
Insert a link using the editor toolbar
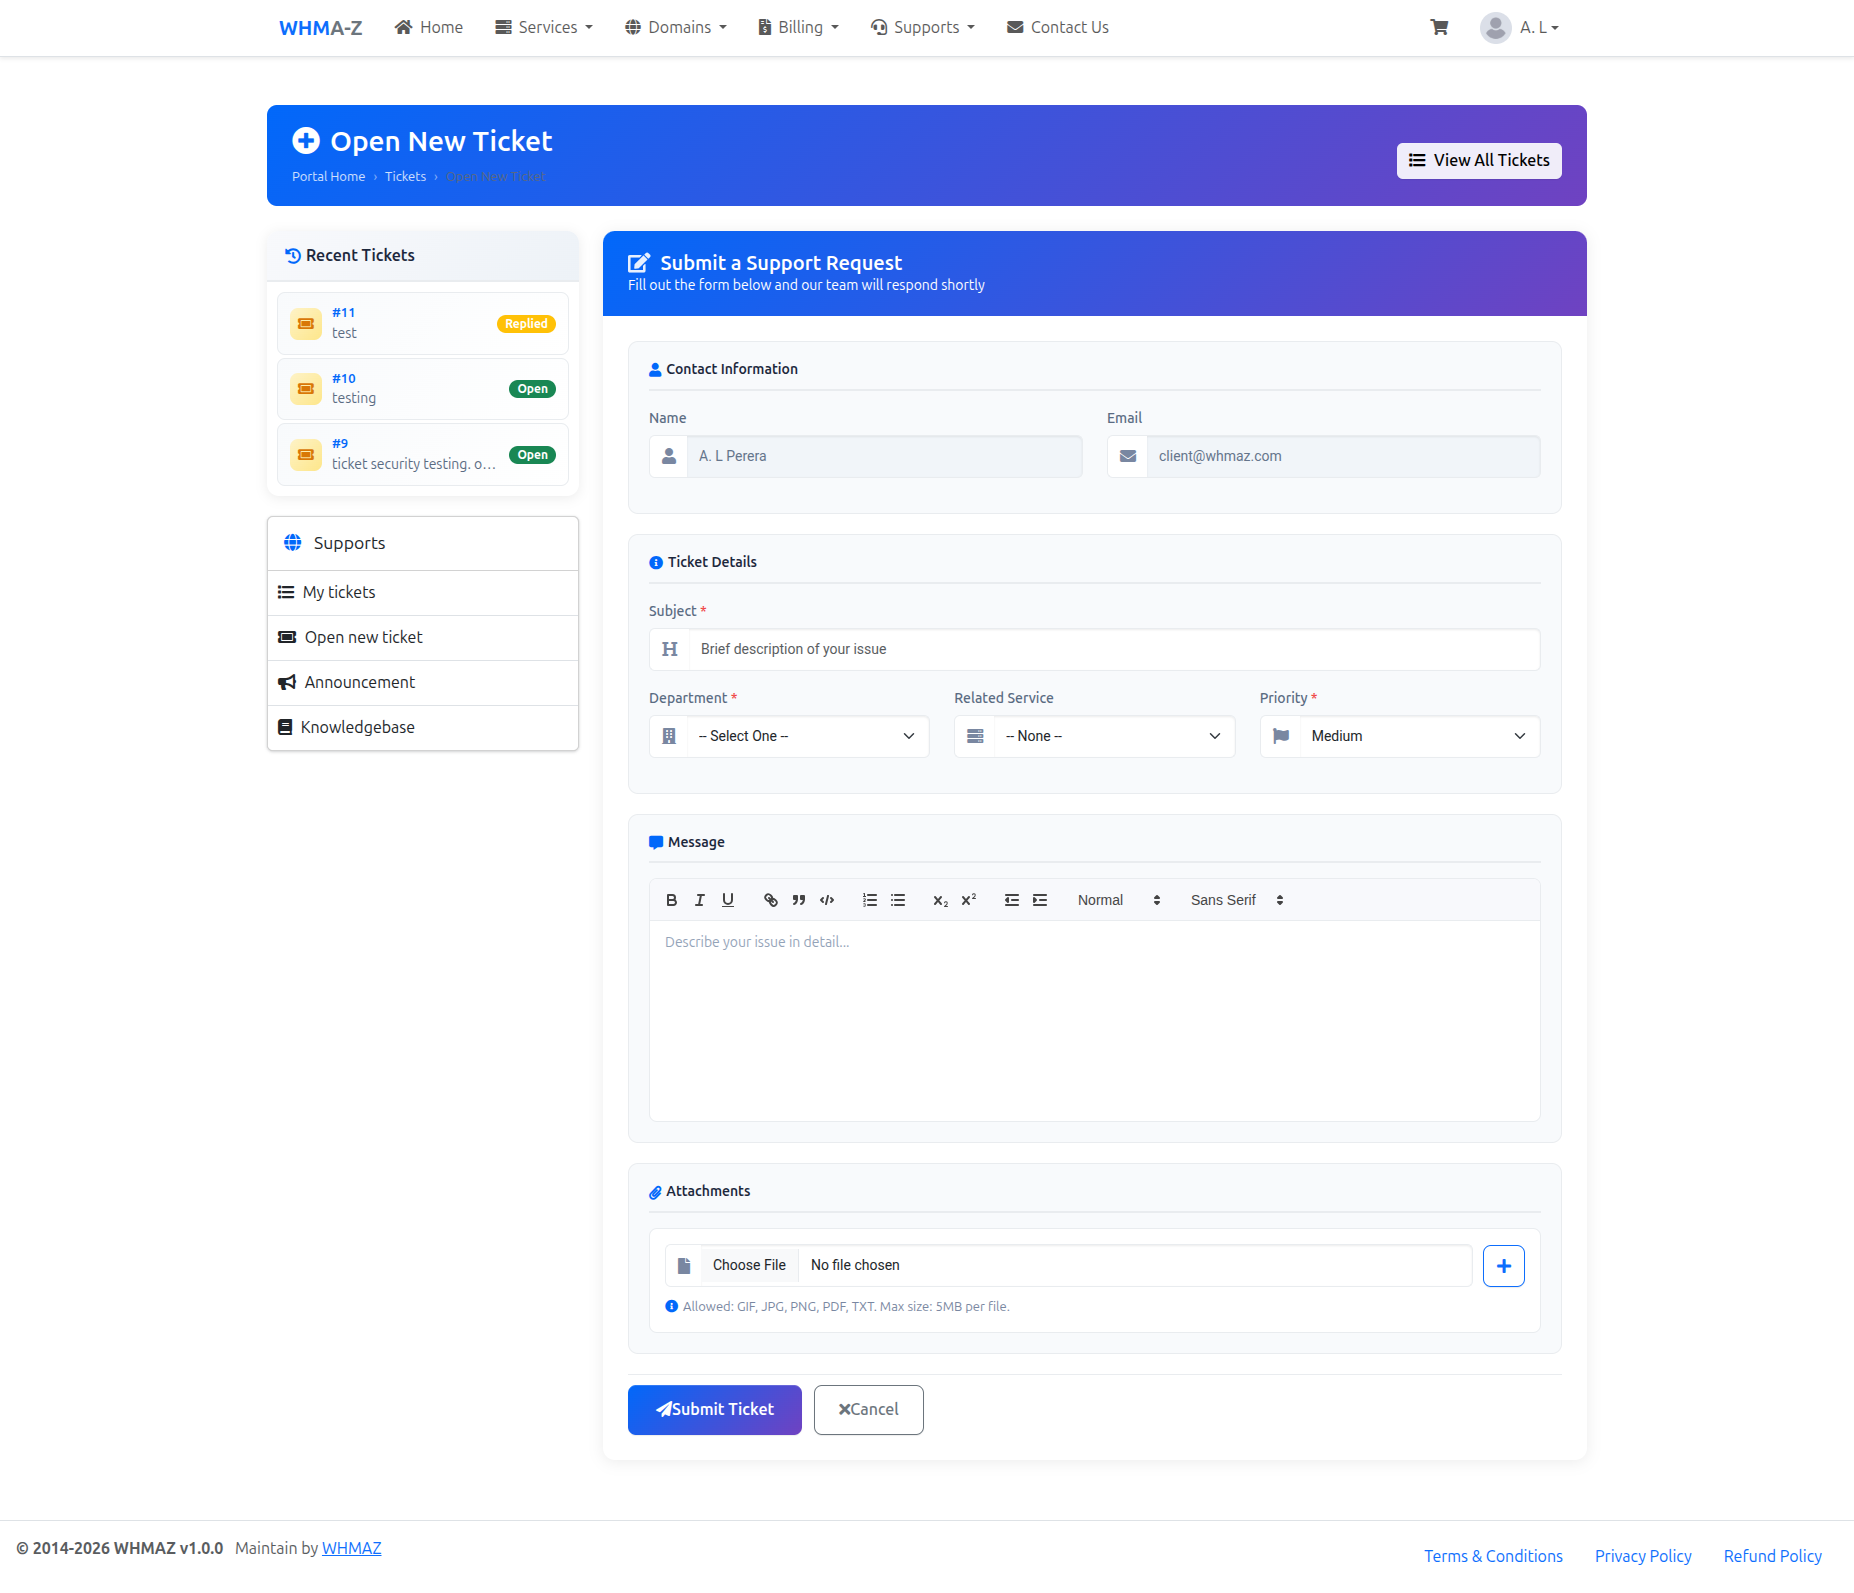[770, 899]
